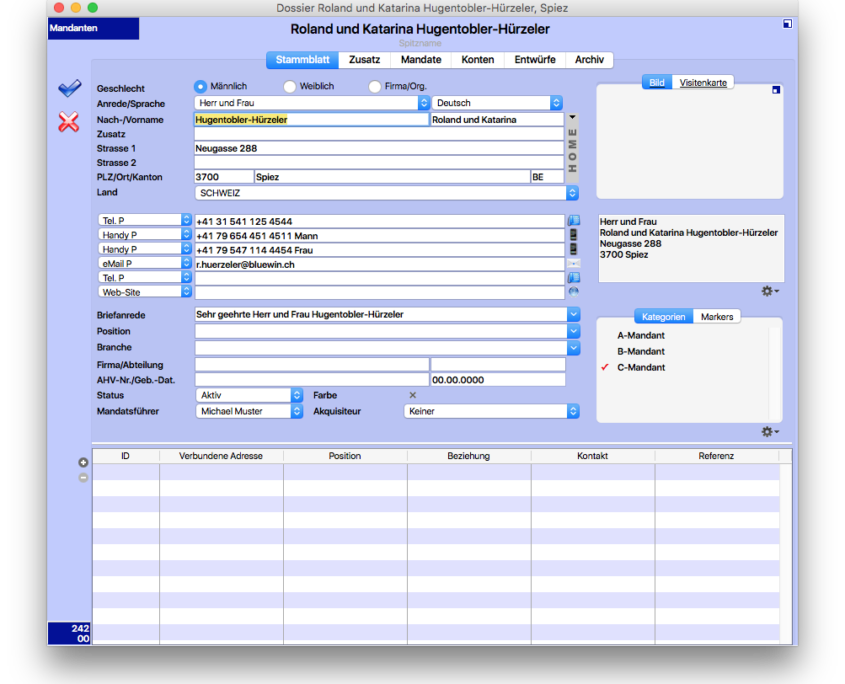Click the 242 record counter
845x684 pixels.
coord(69,633)
